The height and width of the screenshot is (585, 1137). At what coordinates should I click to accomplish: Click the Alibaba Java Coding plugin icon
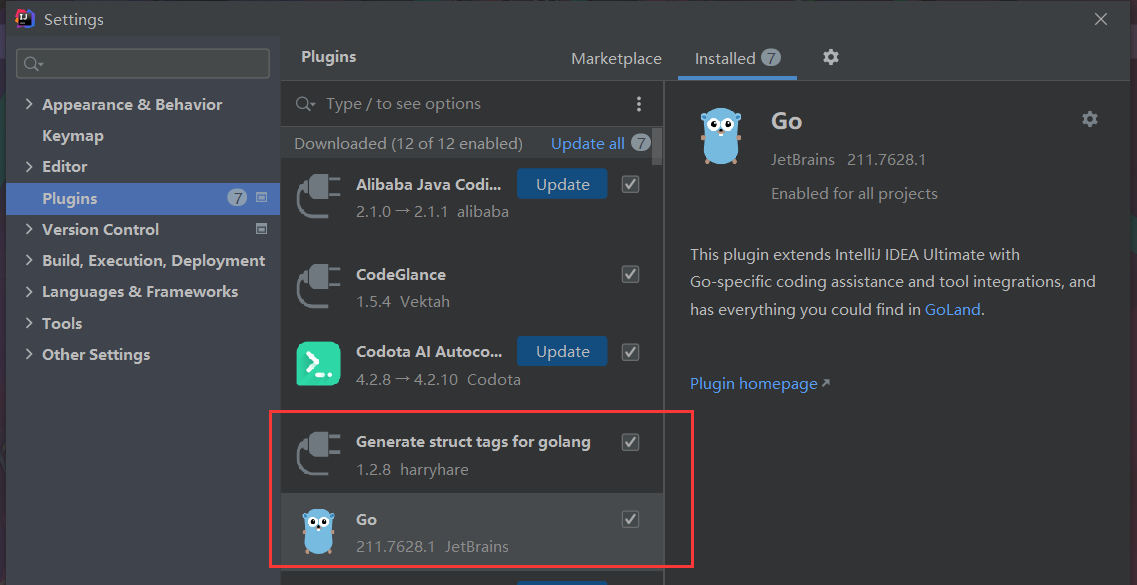pyautogui.click(x=319, y=196)
